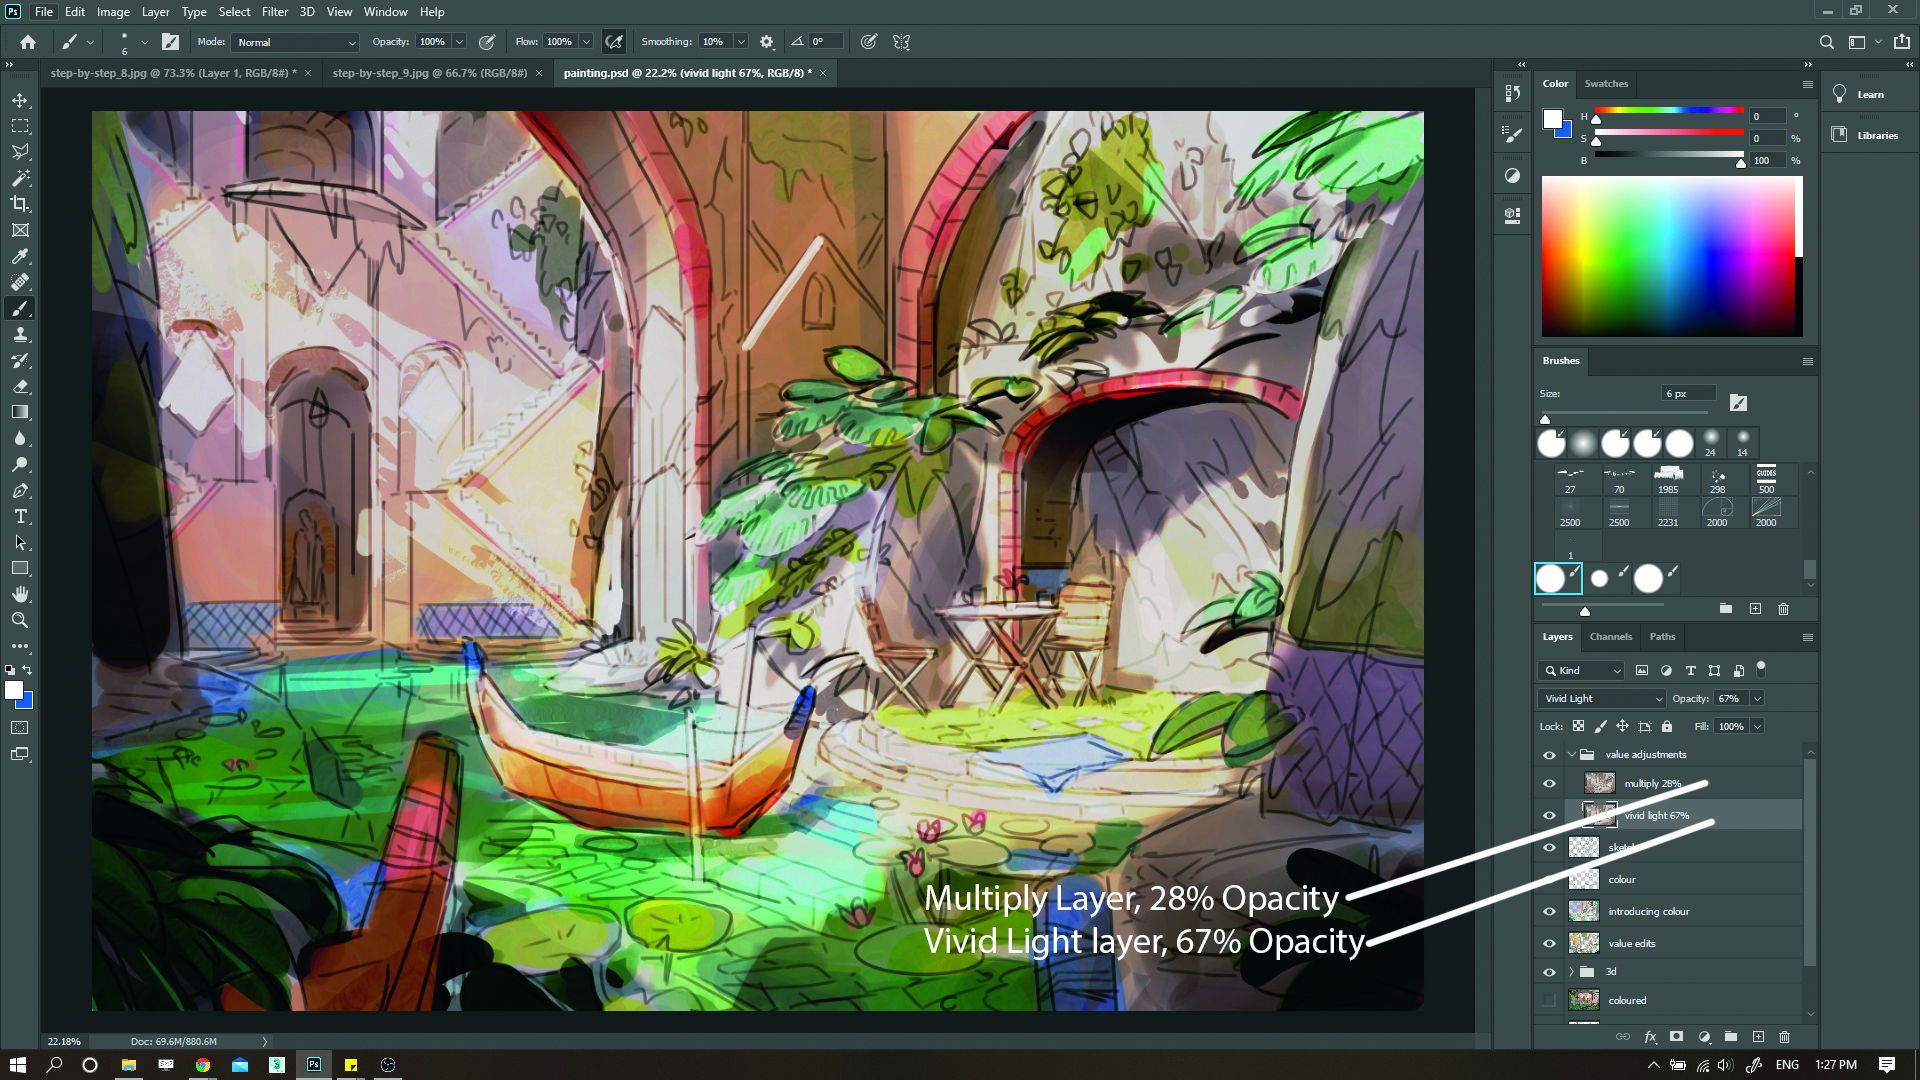The width and height of the screenshot is (1920, 1080).
Task: Select the Clone Stamp tool
Action: (x=20, y=334)
